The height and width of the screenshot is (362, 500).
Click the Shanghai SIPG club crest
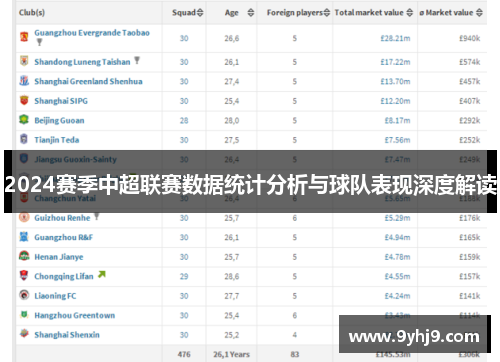tap(24, 100)
